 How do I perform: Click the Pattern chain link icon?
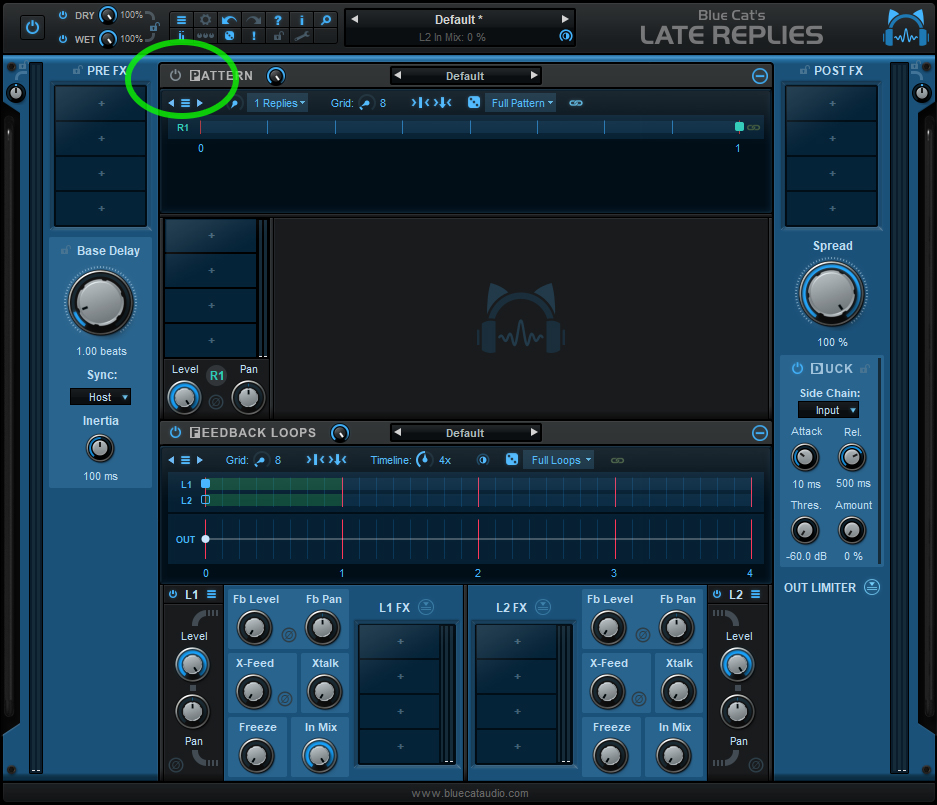[x=575, y=103]
